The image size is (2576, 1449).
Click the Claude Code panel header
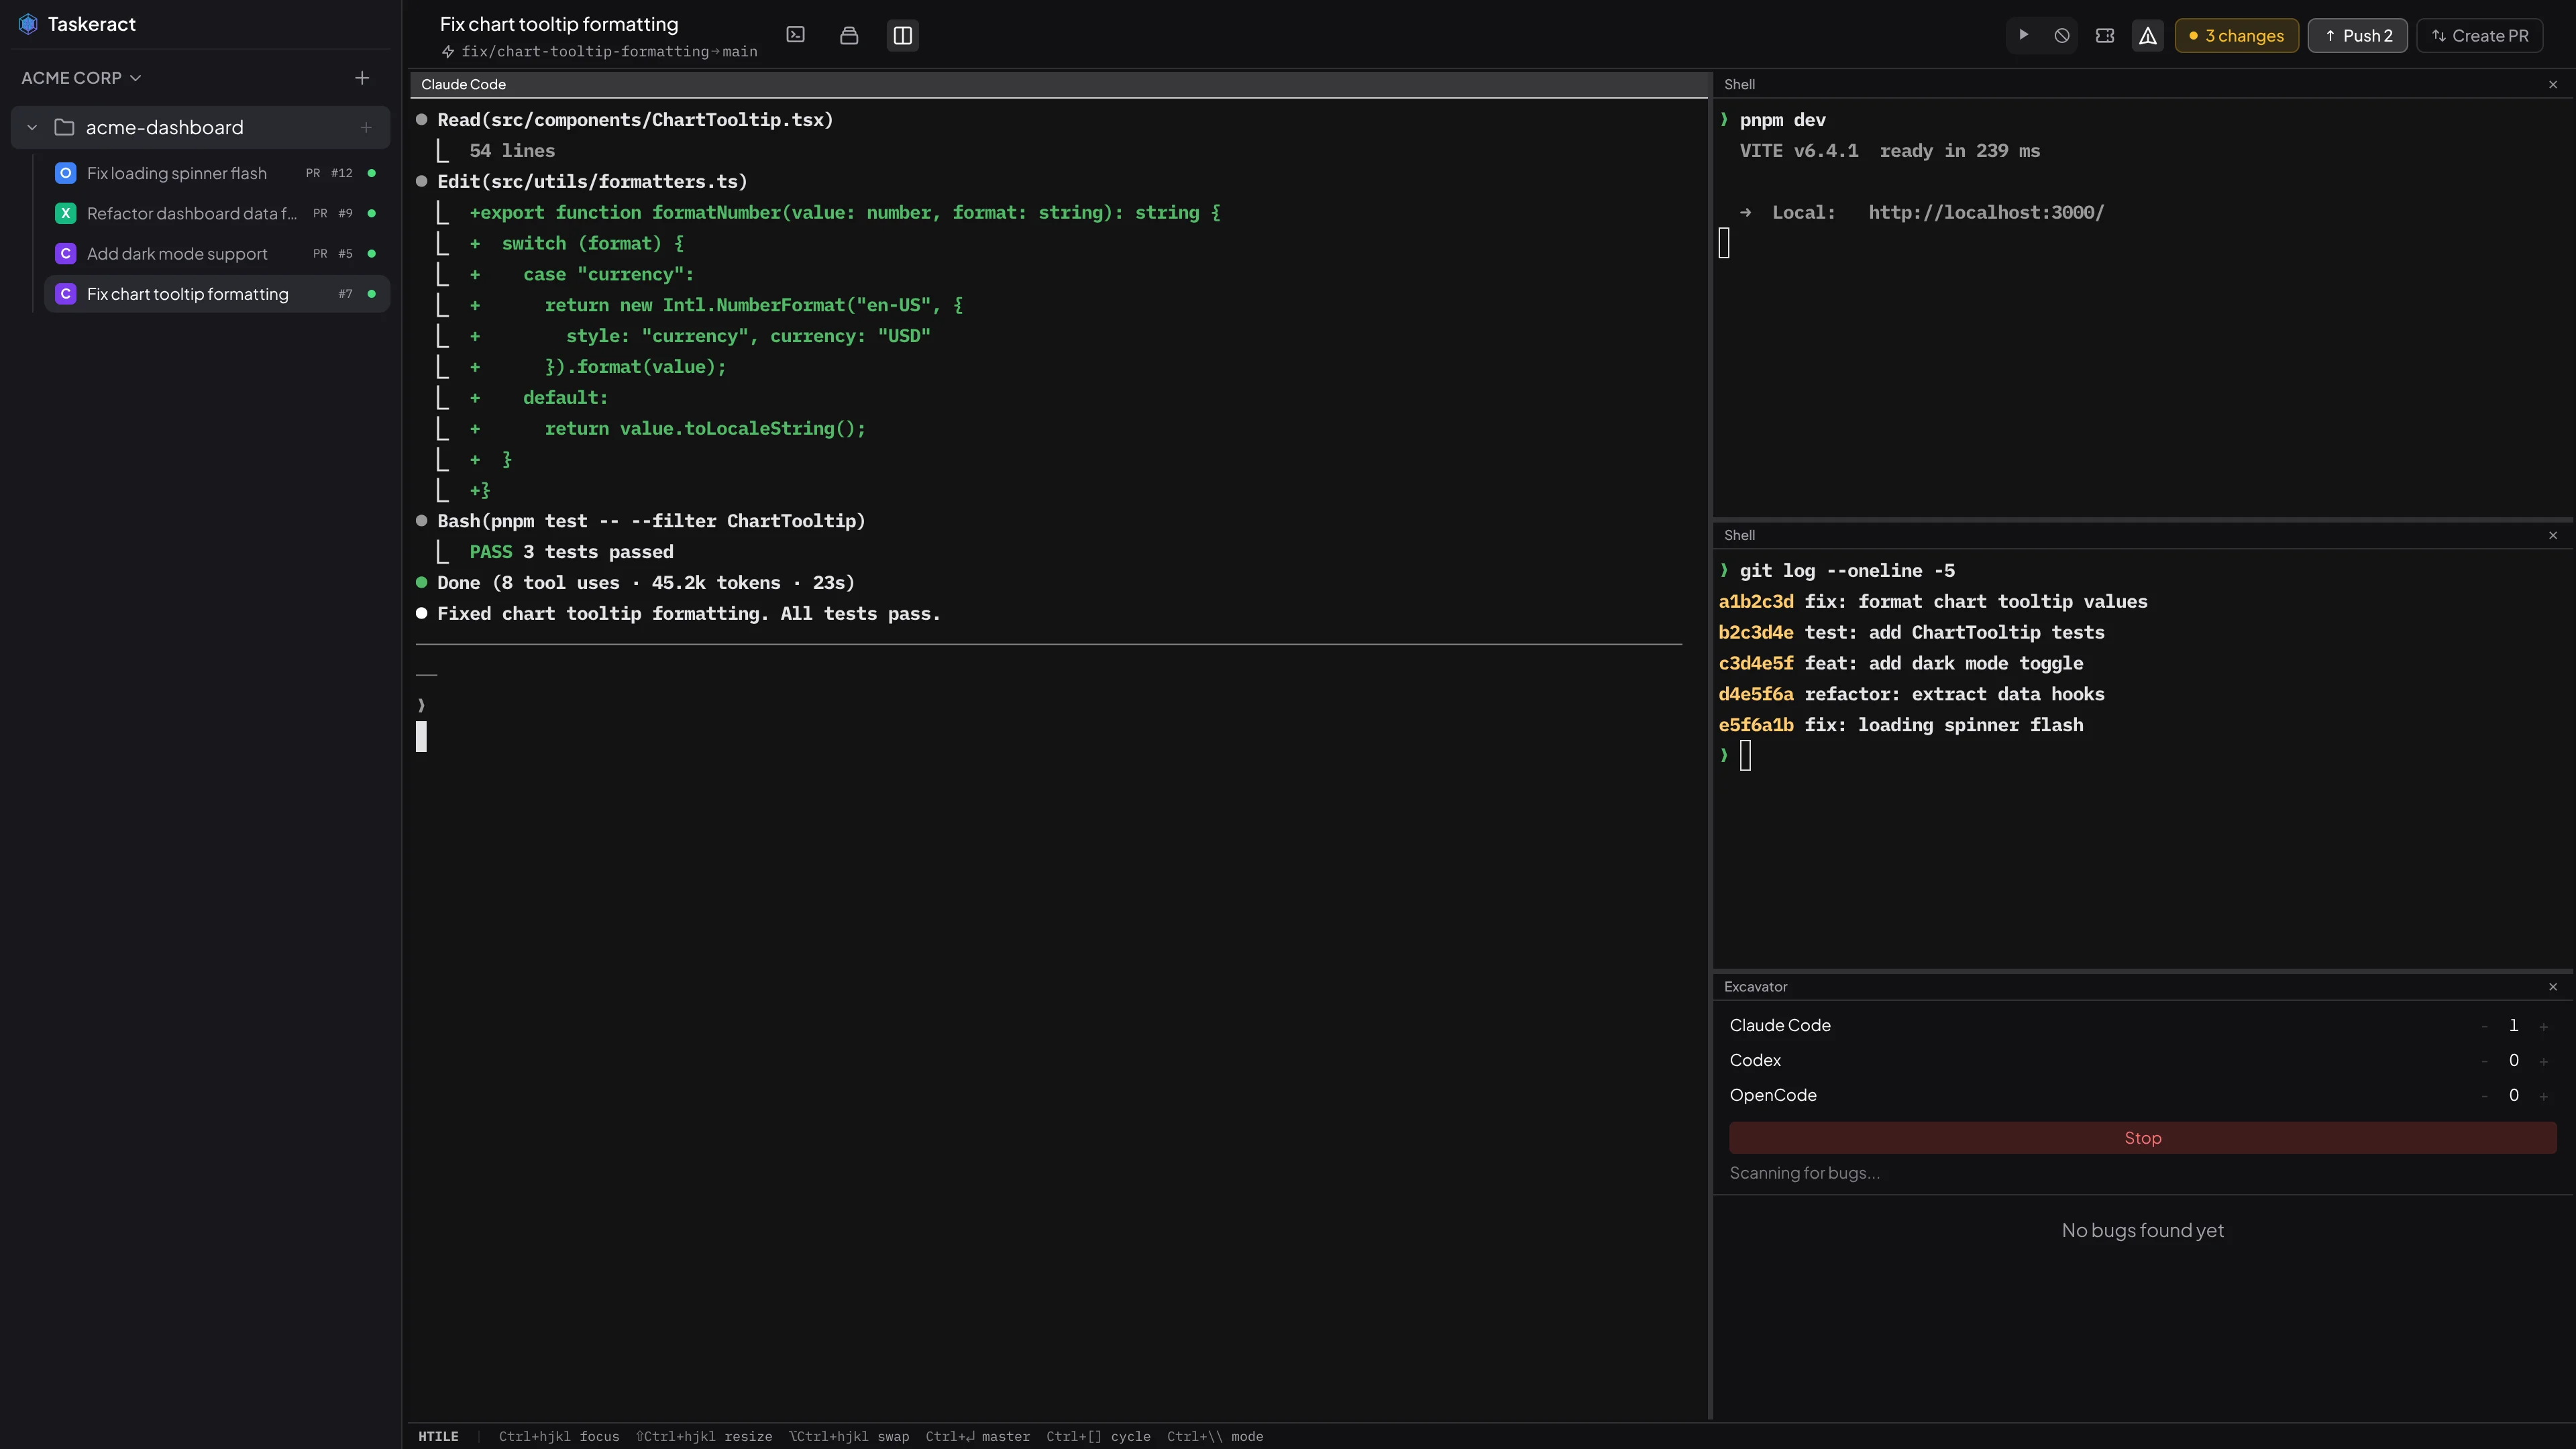click(x=462, y=84)
